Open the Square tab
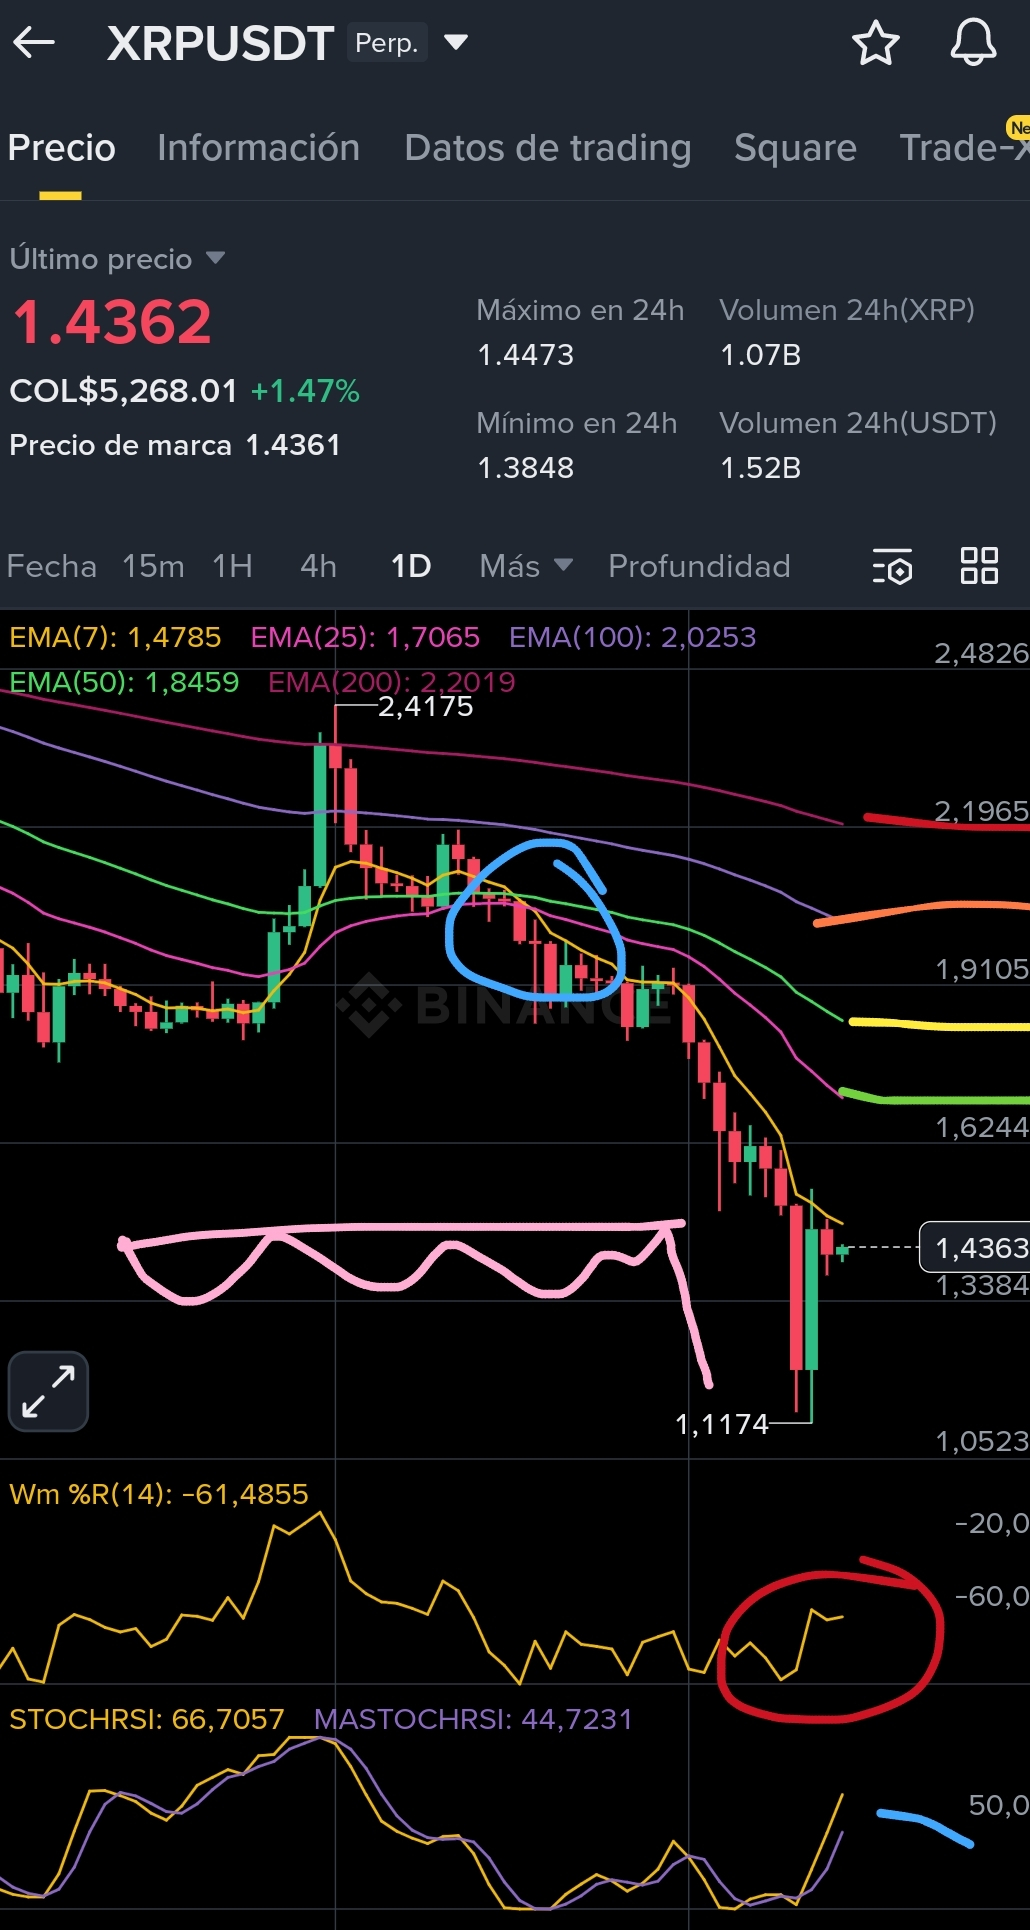The height and width of the screenshot is (1930, 1030). click(795, 148)
